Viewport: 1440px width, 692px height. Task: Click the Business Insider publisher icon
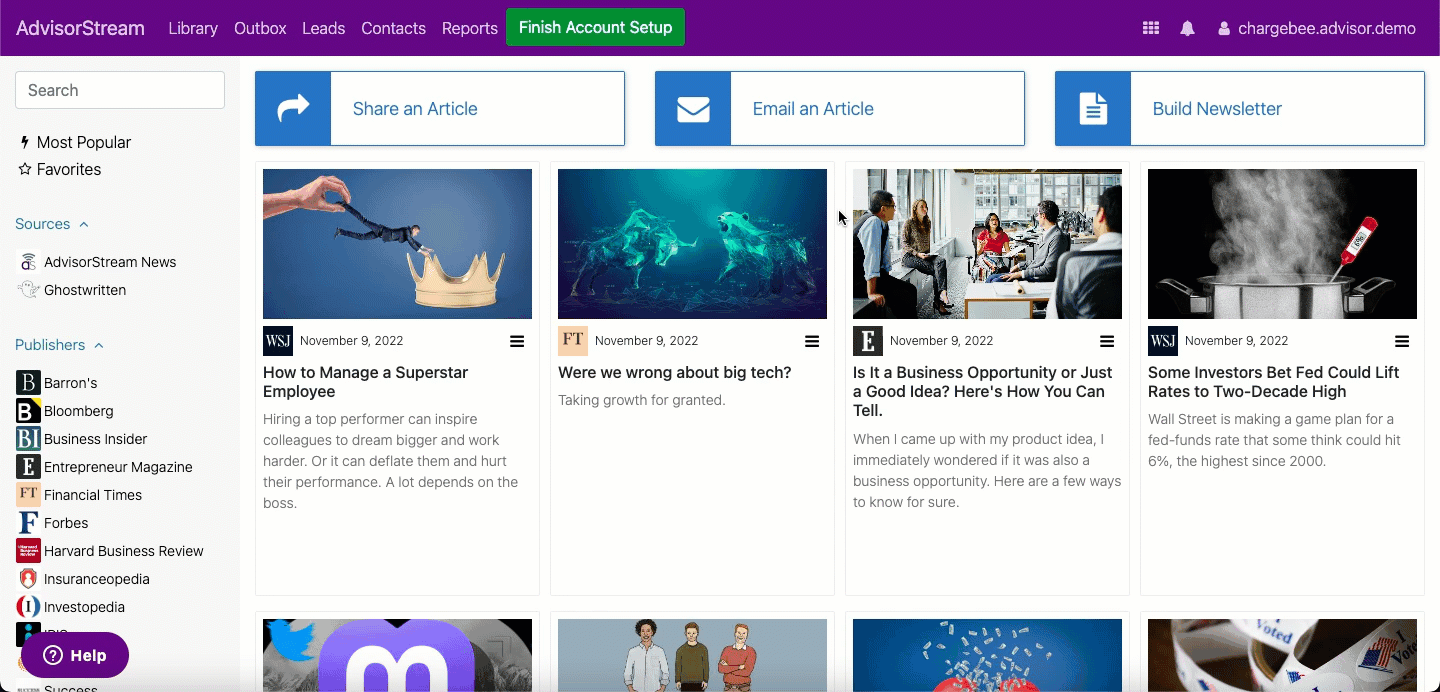point(28,438)
